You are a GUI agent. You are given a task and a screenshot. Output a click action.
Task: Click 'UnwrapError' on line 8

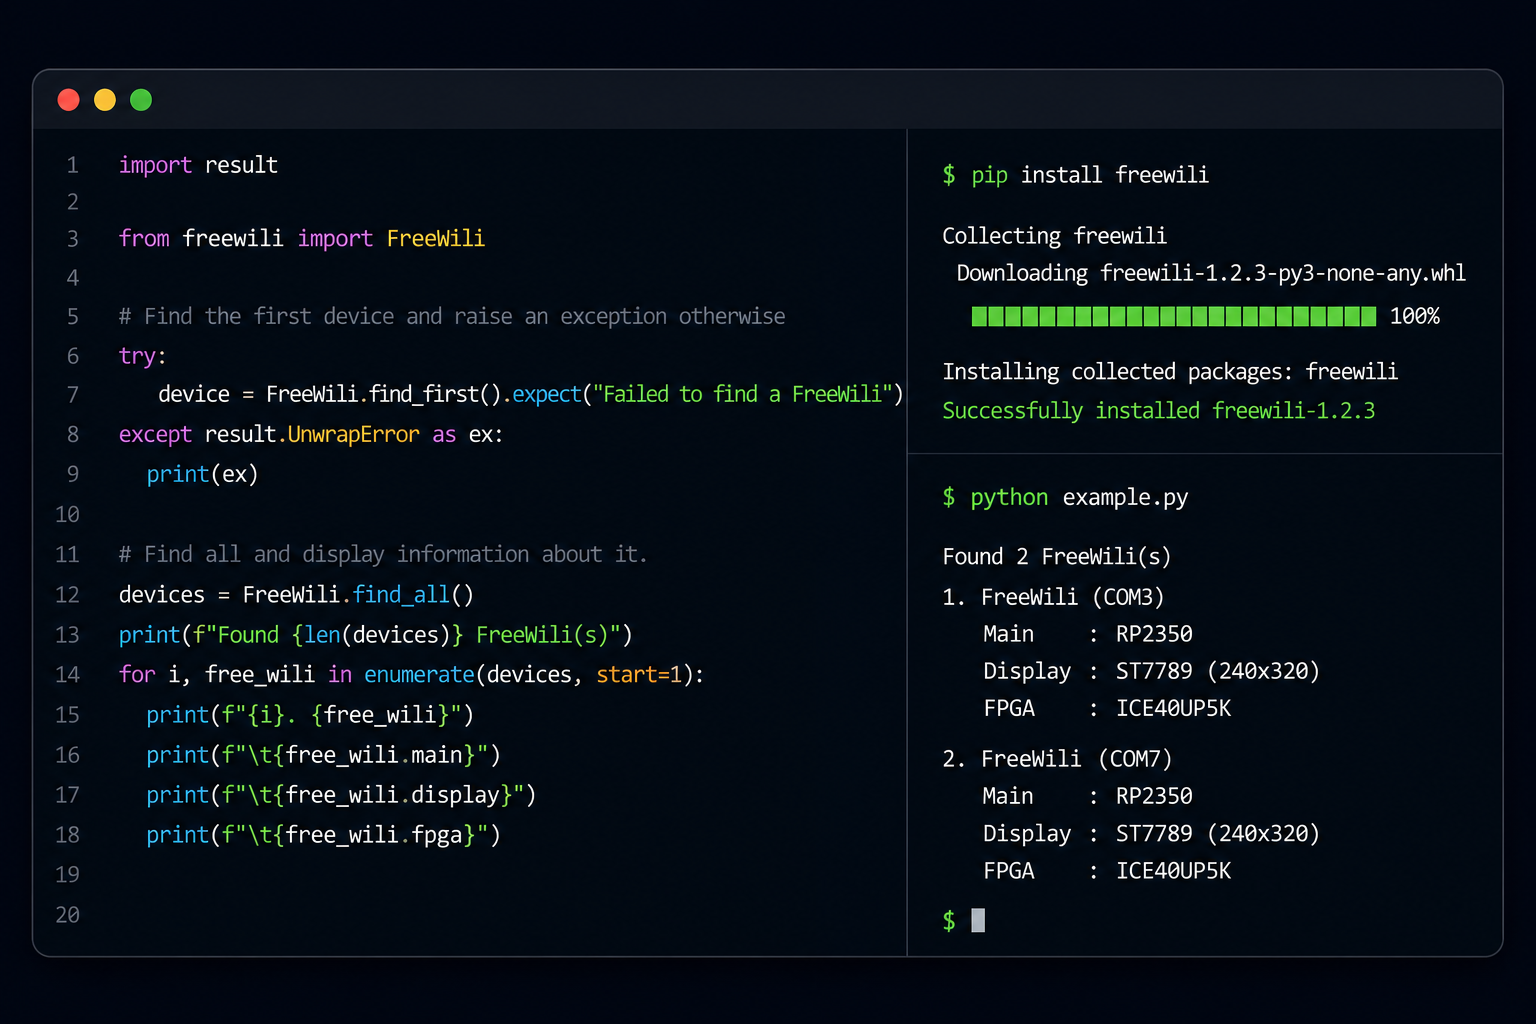click(354, 435)
